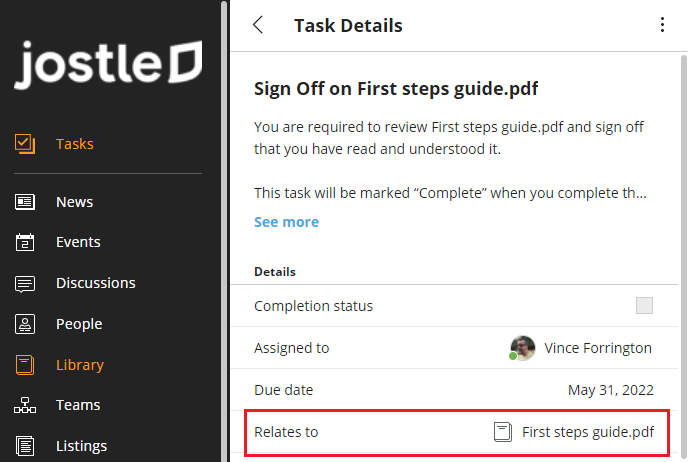Screen dimensions: 688x462
Task: Select the Tasks menu label
Action: pos(75,144)
